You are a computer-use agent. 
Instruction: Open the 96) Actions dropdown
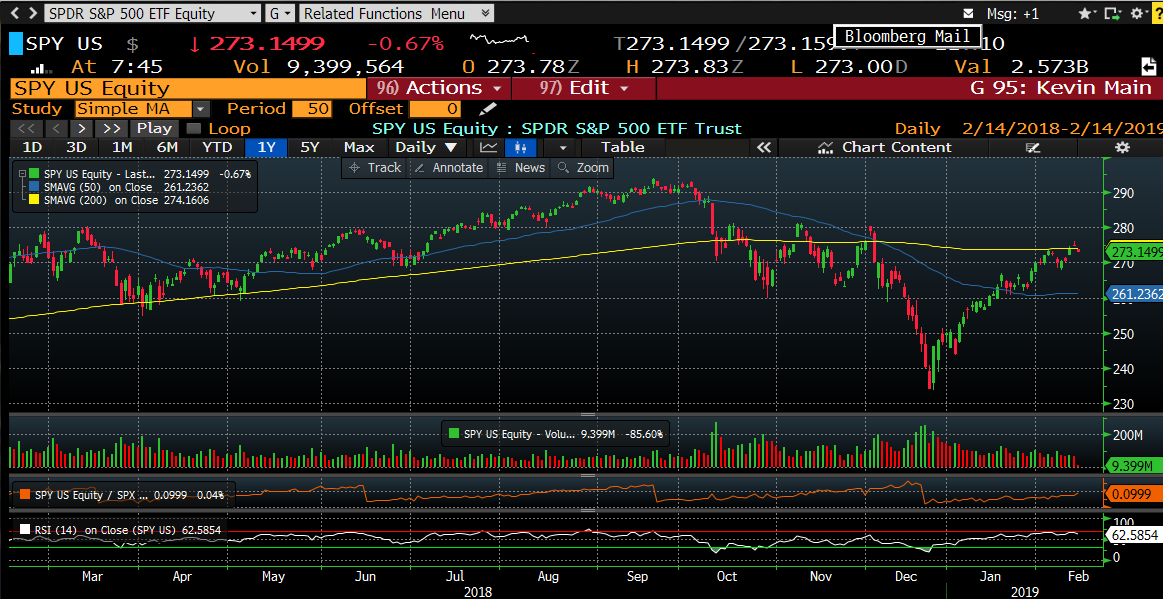click(x=439, y=88)
